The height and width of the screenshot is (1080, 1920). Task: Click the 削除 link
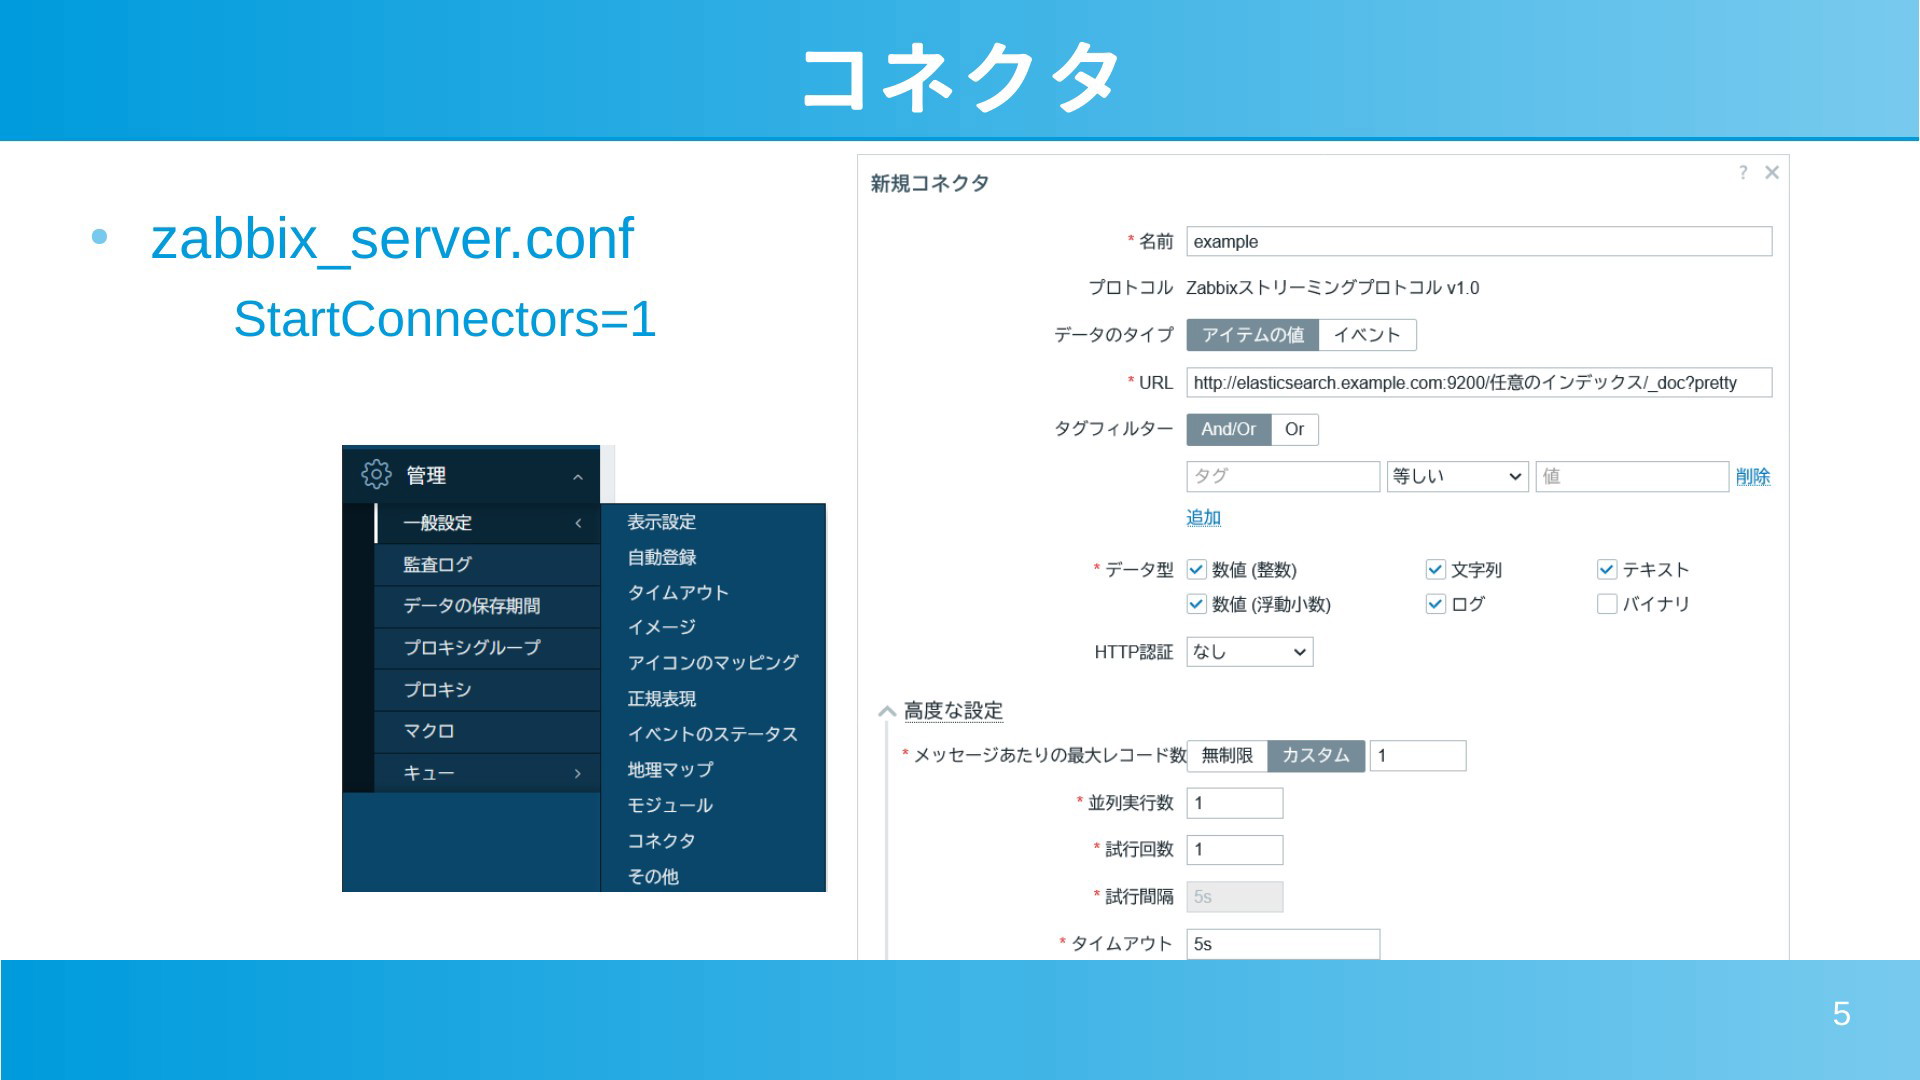[1753, 477]
